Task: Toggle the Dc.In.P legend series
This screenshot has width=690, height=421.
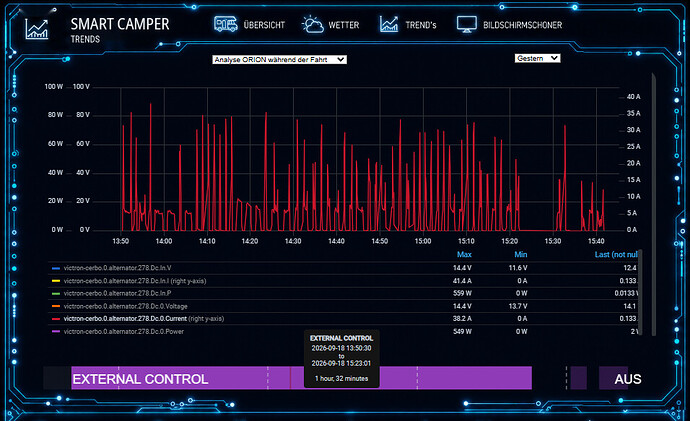Action: (x=117, y=293)
